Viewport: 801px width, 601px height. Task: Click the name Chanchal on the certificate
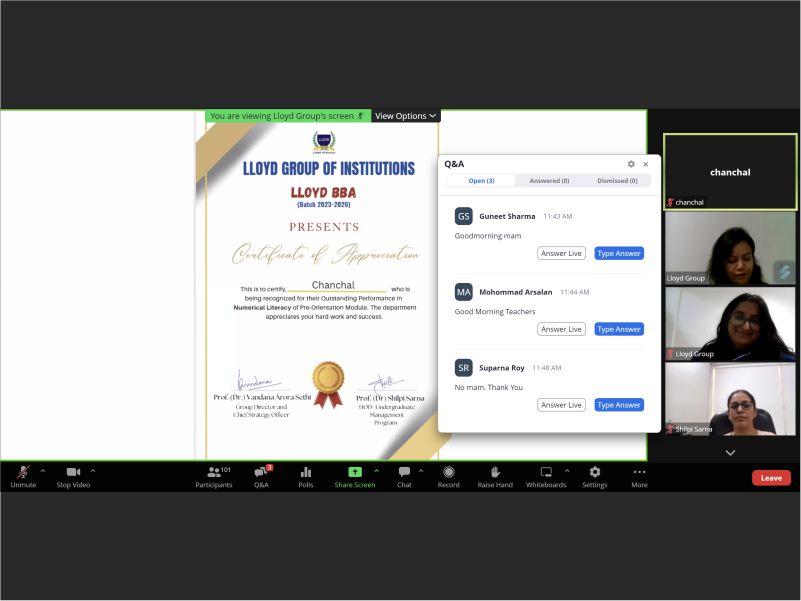[333, 285]
